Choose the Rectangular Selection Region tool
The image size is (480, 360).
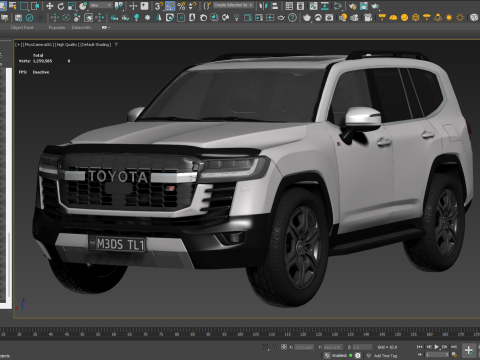coord(24,6)
